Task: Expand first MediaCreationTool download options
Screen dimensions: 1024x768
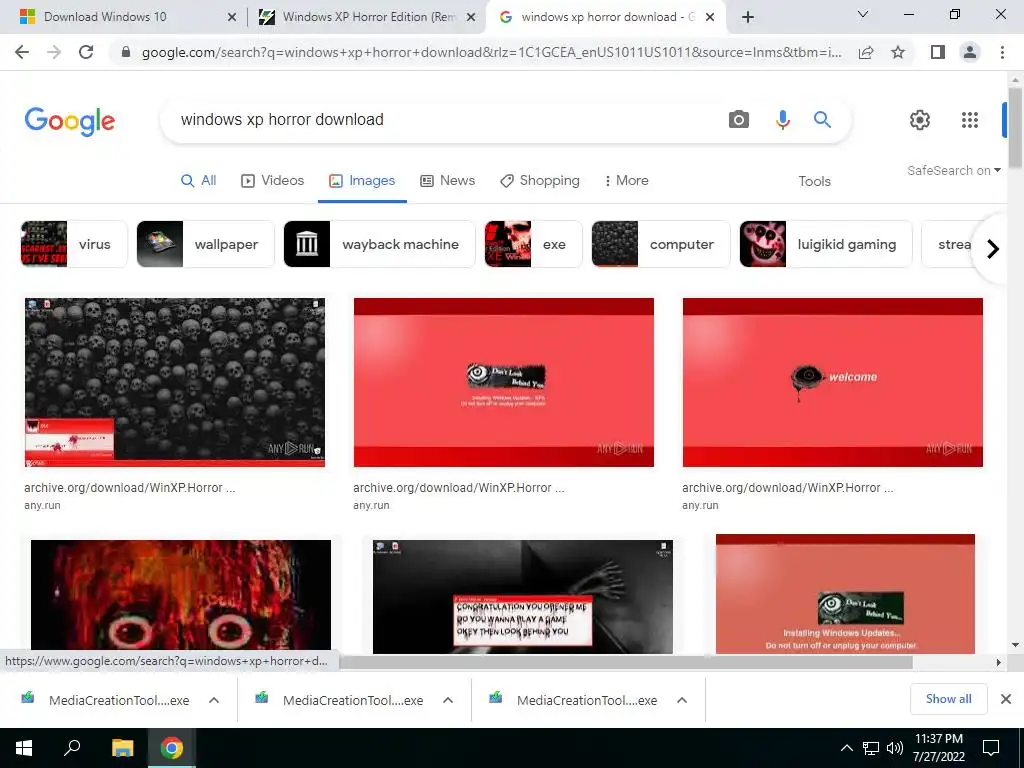Action: [214, 700]
